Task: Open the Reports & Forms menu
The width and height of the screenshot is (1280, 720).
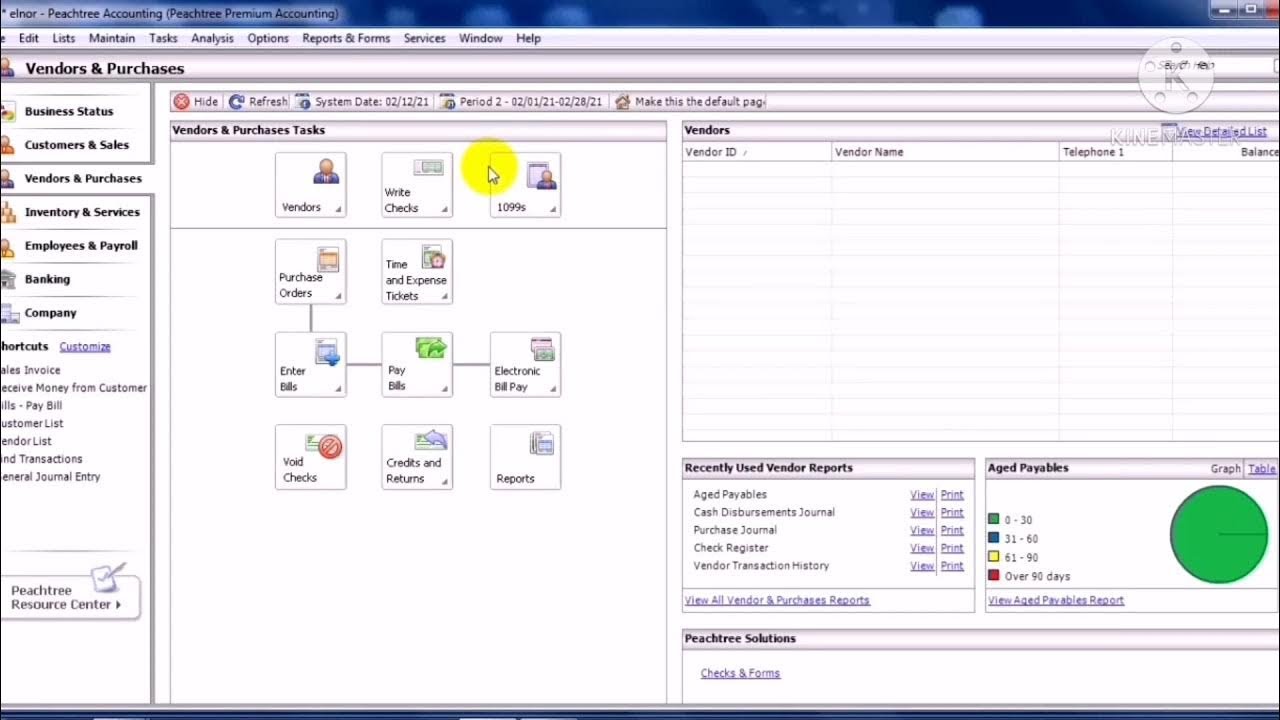Action: click(x=346, y=38)
